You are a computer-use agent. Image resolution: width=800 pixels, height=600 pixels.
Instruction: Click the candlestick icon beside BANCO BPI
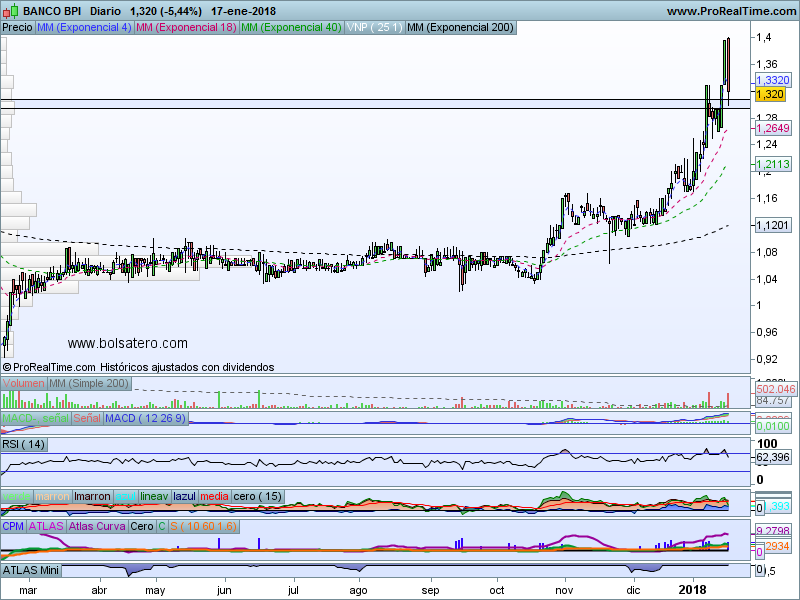tap(12, 11)
